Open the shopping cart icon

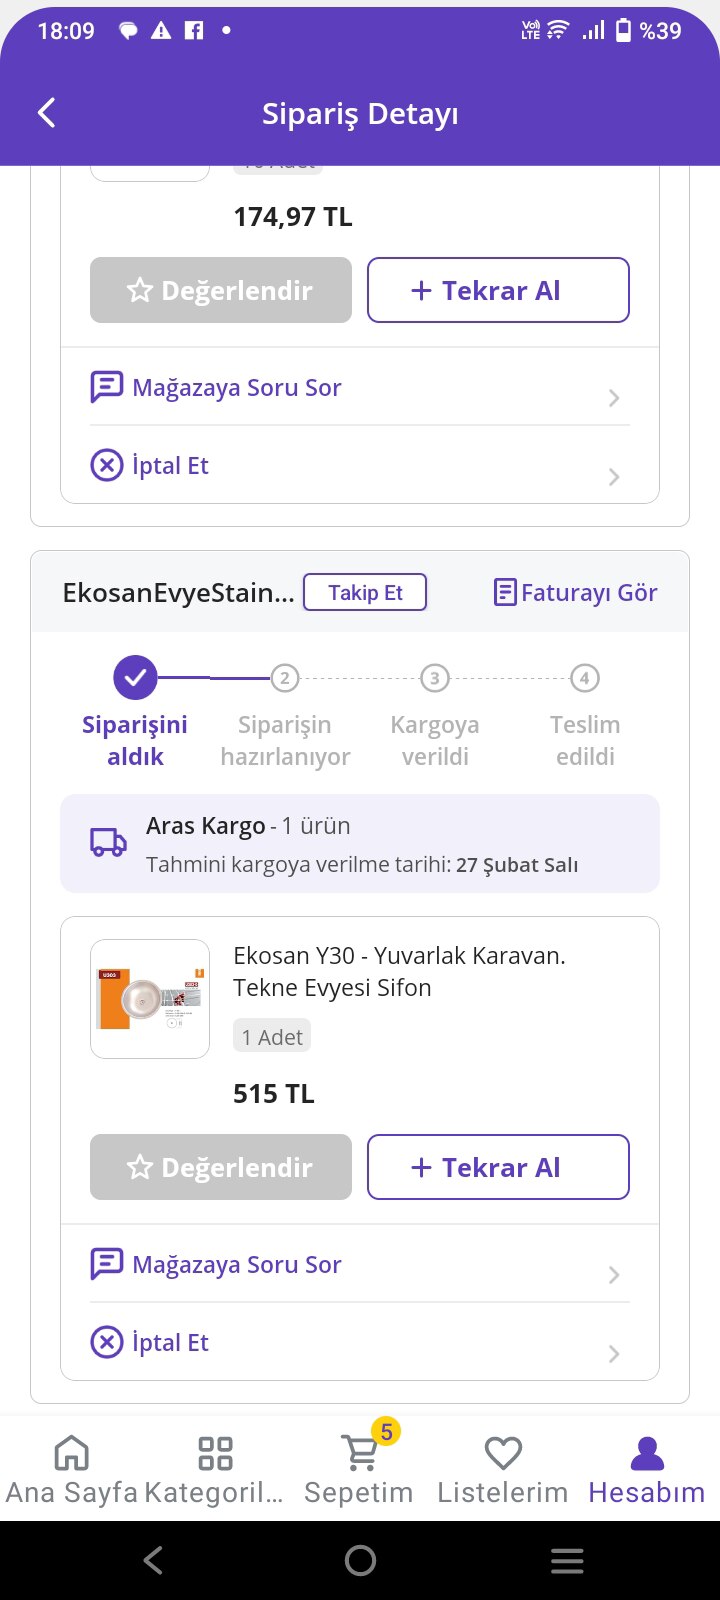pyautogui.click(x=360, y=1453)
